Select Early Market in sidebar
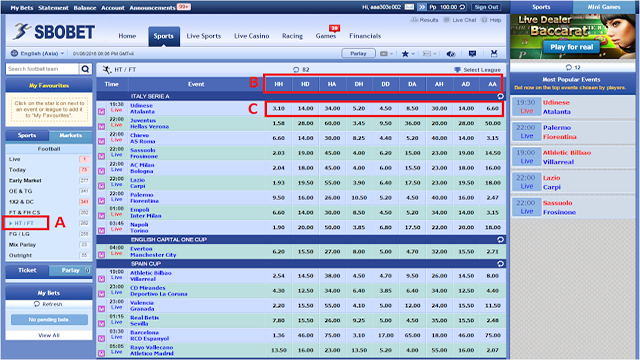The width and height of the screenshot is (640, 360). tap(25, 180)
